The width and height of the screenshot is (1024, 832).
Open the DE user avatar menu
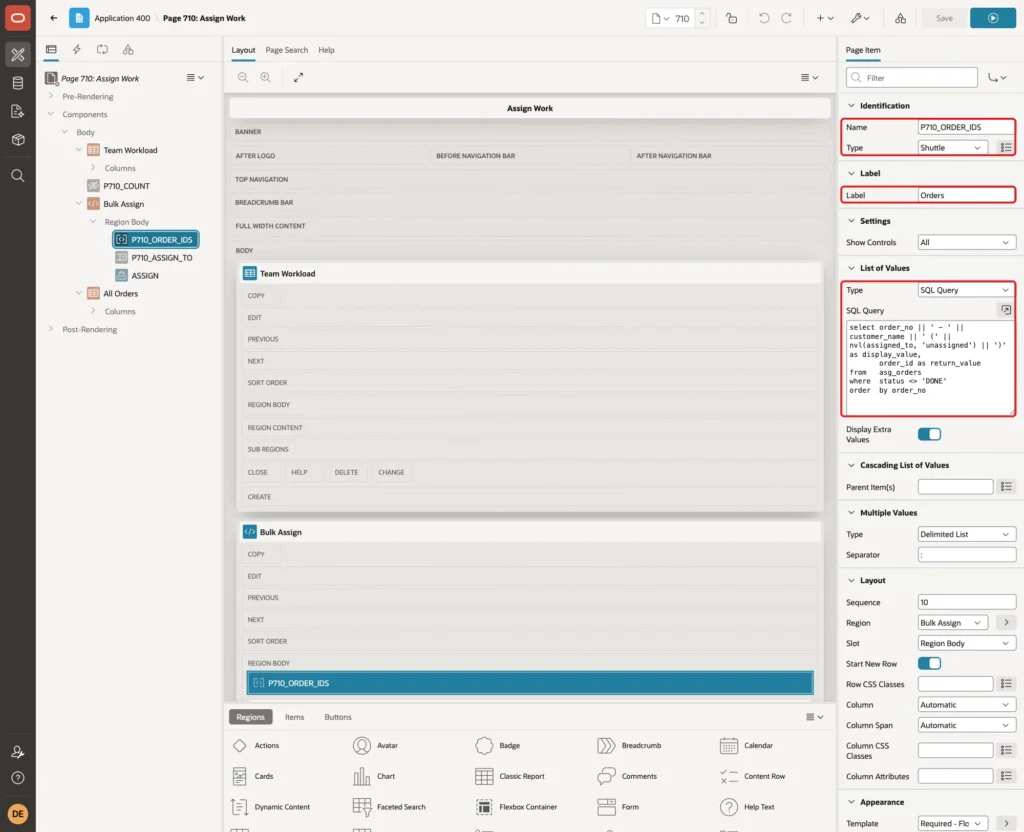[18, 814]
